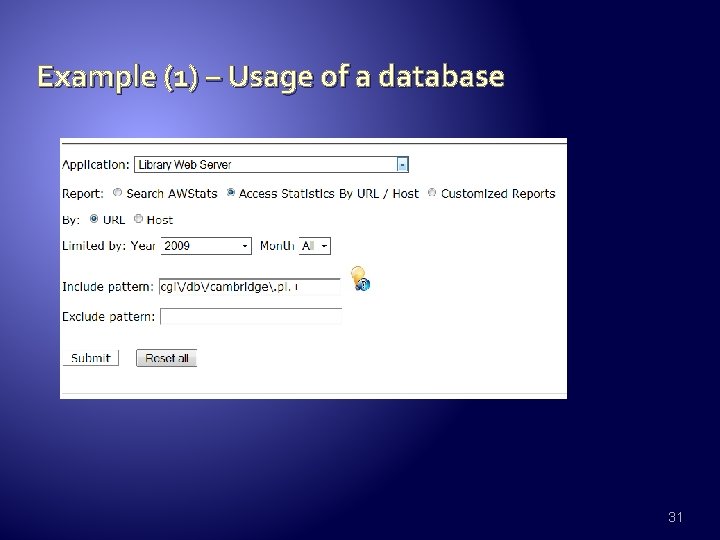The width and height of the screenshot is (720, 540).
Task: Select the Search AWStats report option
Action: tap(118, 193)
